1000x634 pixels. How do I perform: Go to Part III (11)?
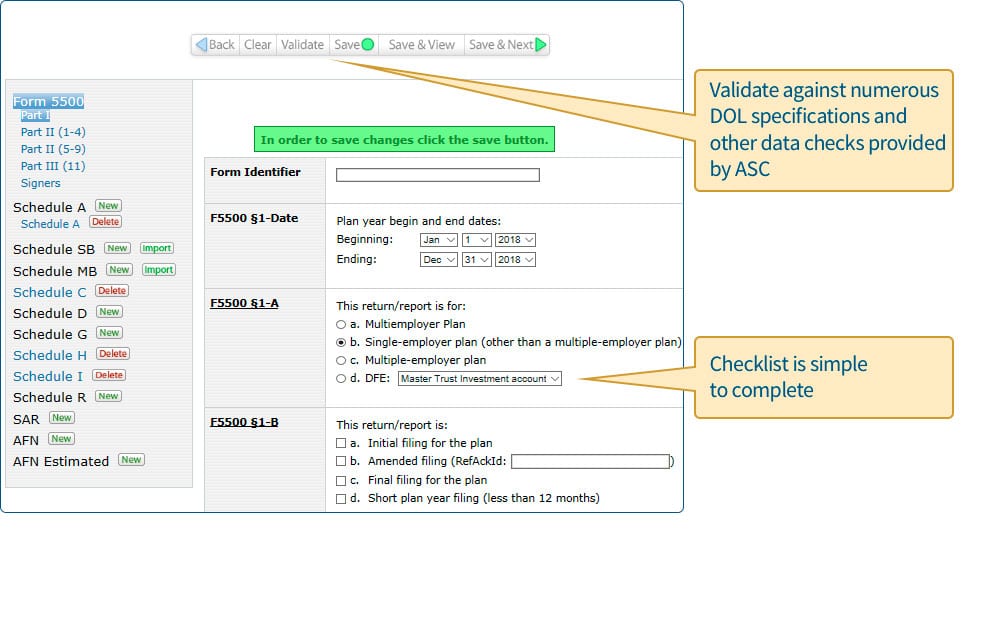click(x=53, y=166)
